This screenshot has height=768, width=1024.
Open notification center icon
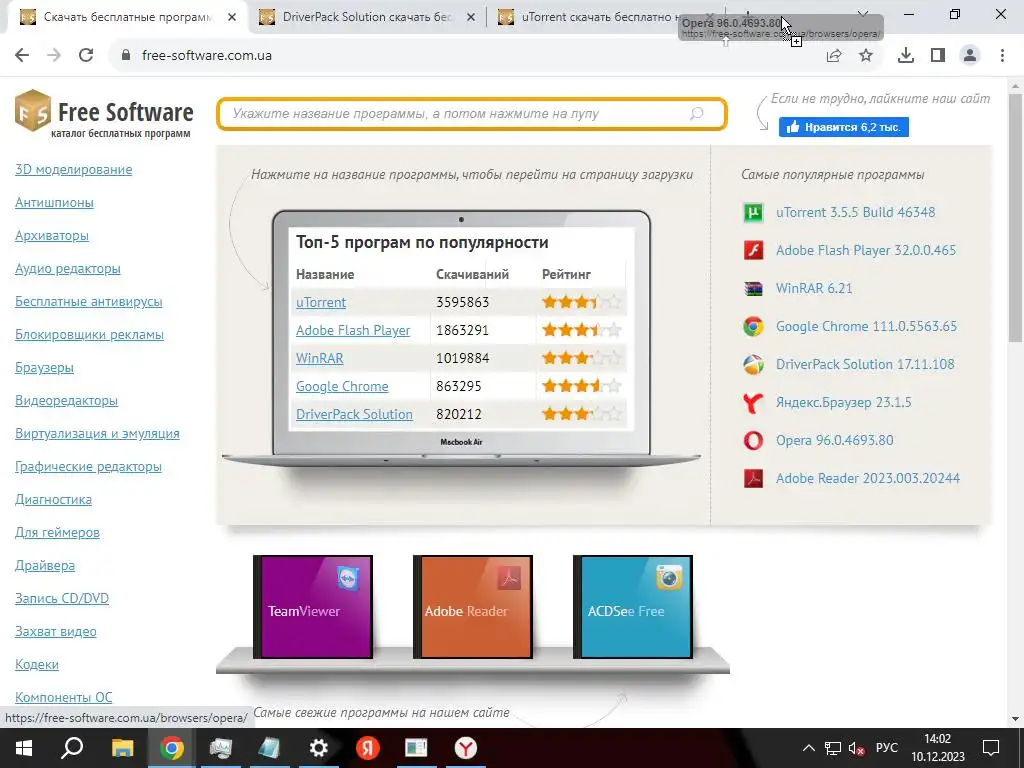(x=991, y=748)
